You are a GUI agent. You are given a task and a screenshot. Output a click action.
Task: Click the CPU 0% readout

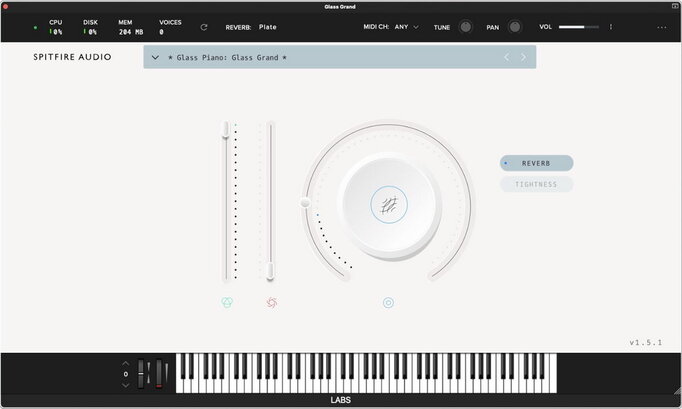pos(56,27)
